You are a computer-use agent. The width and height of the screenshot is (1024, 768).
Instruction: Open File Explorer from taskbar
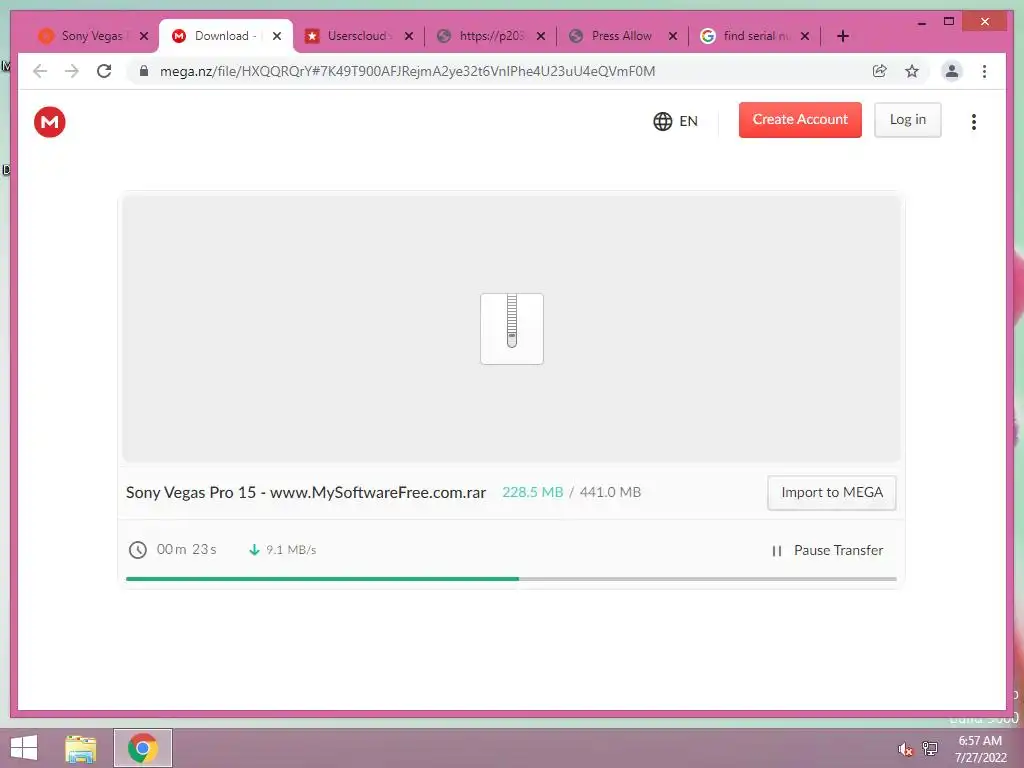[x=80, y=748]
